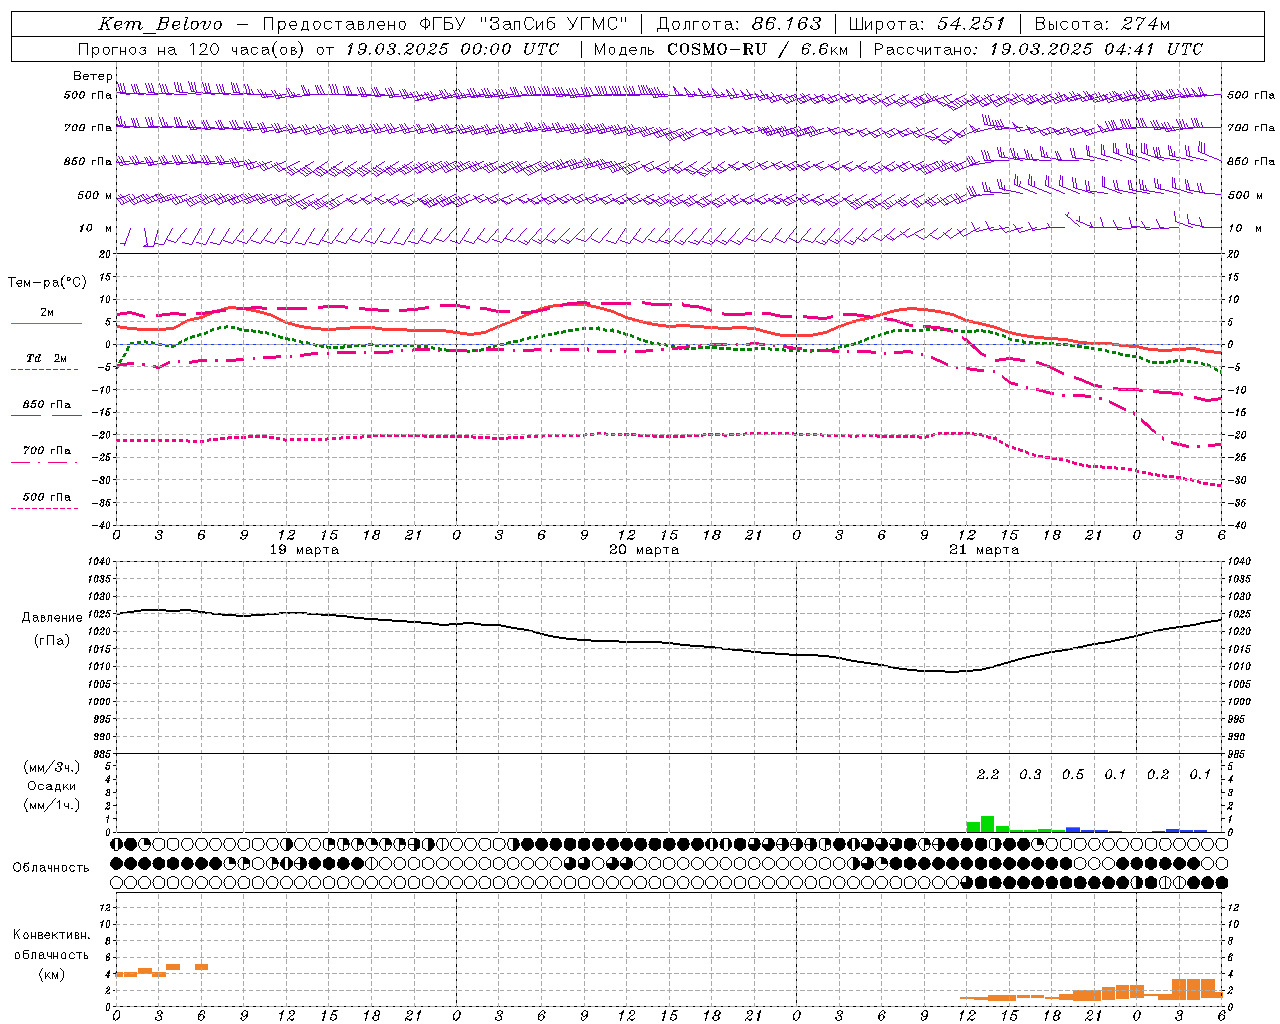Viewport: 1280px width, 1024px height.
Task: Click the Осадки precipitation label
Action: point(52,786)
